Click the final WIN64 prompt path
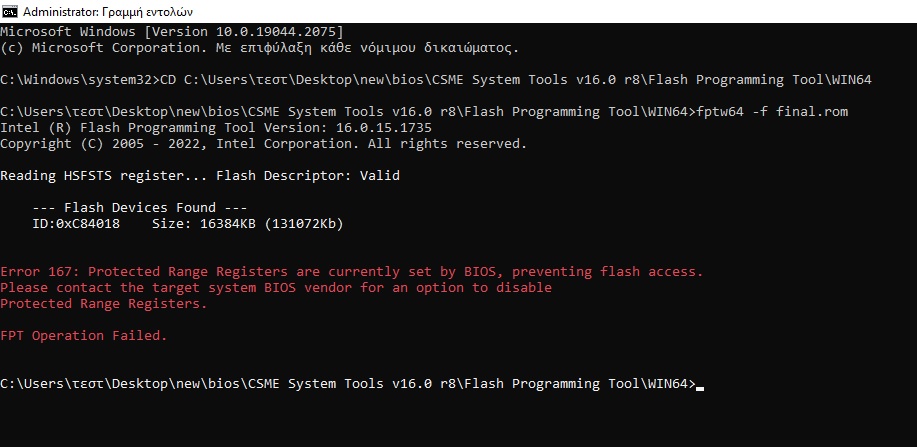Image resolution: width=917 pixels, height=447 pixels. click(348, 384)
